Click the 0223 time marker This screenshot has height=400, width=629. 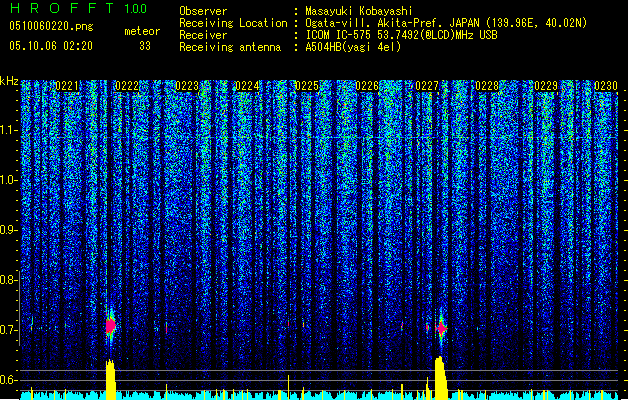click(187, 86)
